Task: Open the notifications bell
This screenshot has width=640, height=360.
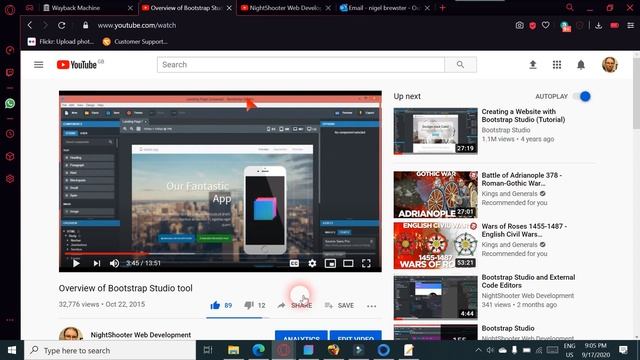Action: [581, 64]
